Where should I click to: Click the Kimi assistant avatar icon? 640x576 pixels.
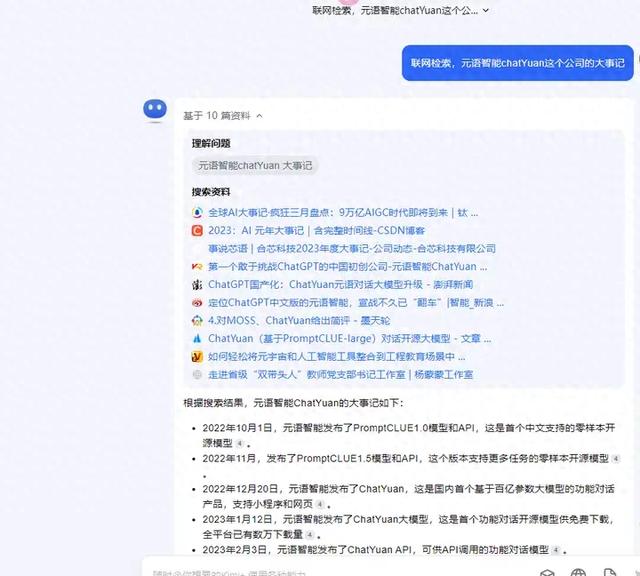155,110
